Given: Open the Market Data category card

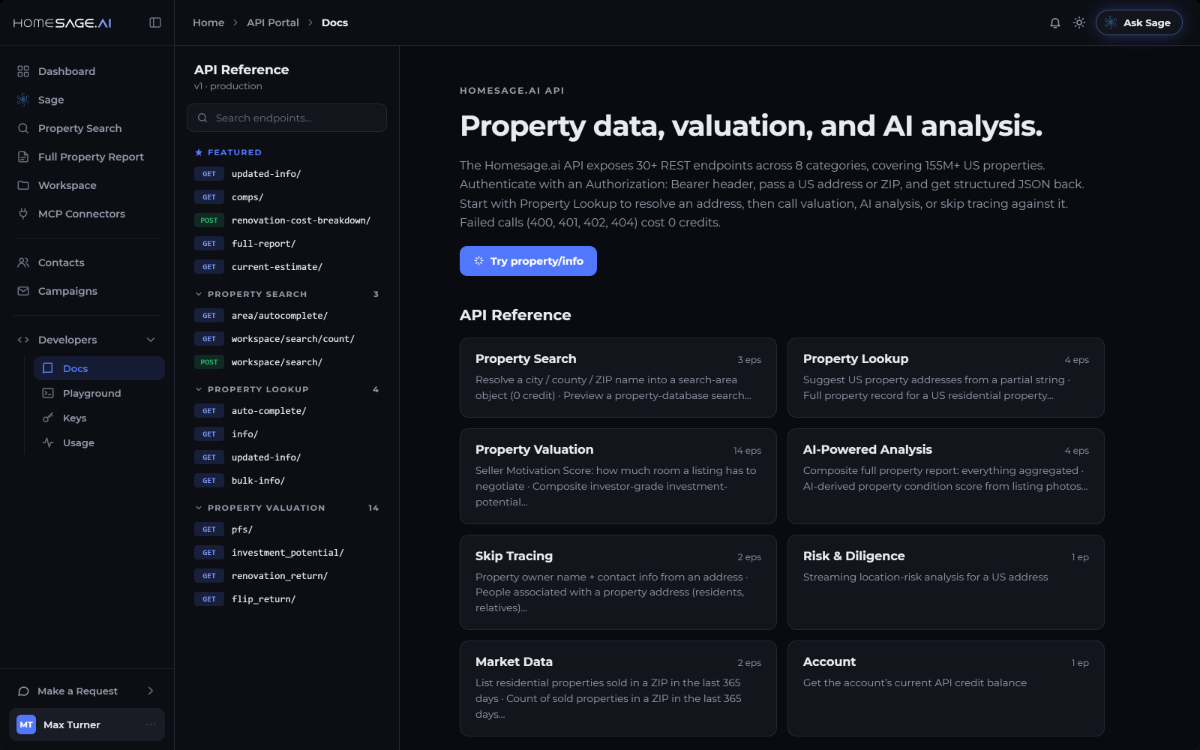Looking at the screenshot, I should coord(618,688).
